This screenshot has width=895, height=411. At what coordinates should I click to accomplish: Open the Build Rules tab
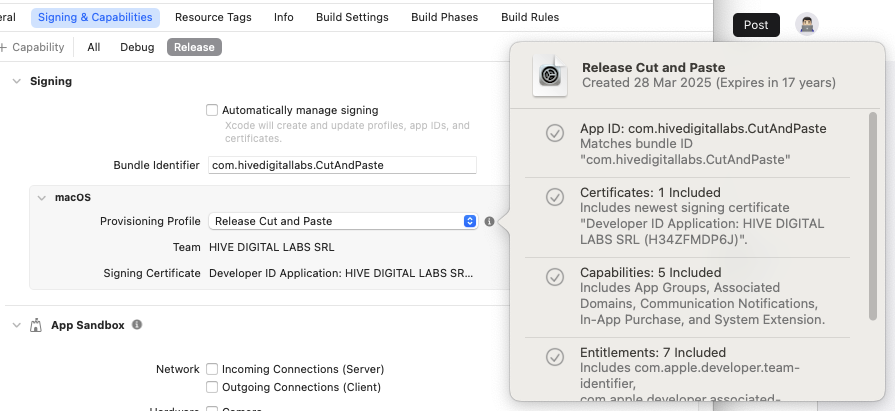pos(530,18)
